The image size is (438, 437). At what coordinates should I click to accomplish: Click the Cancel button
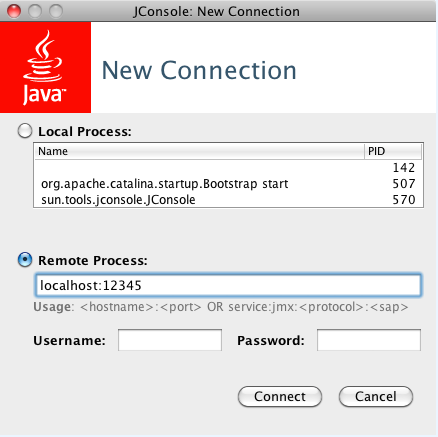click(x=376, y=396)
